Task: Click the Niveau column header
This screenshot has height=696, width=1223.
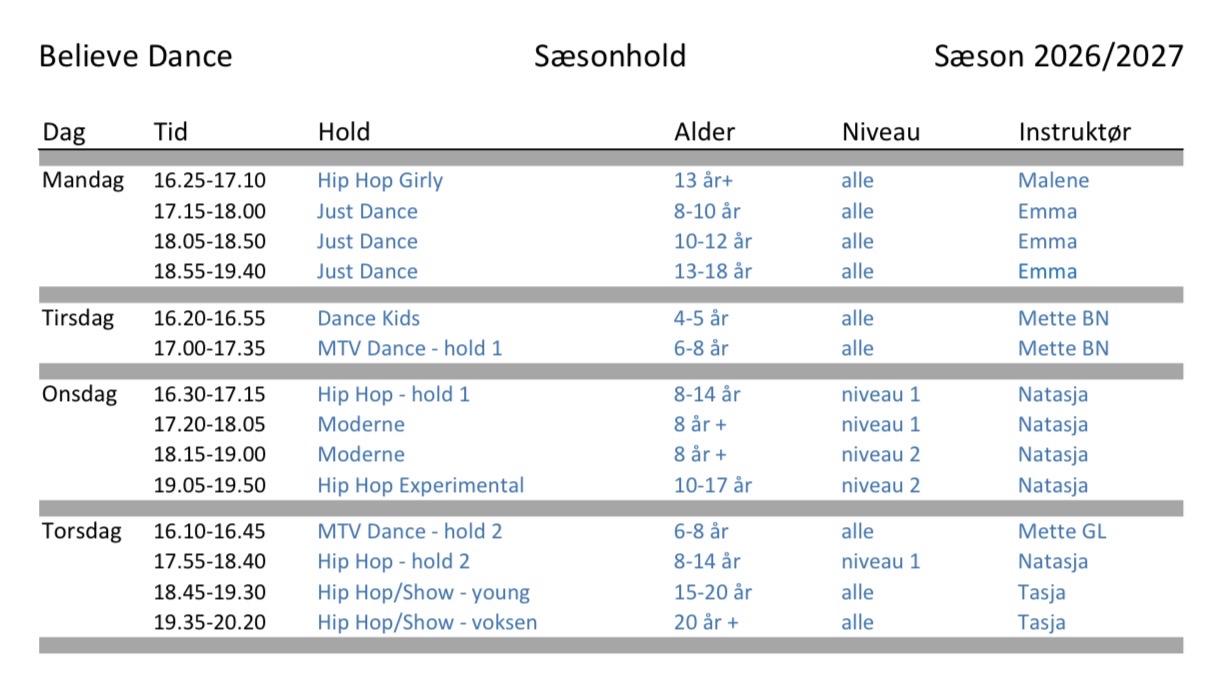Action: pos(880,132)
